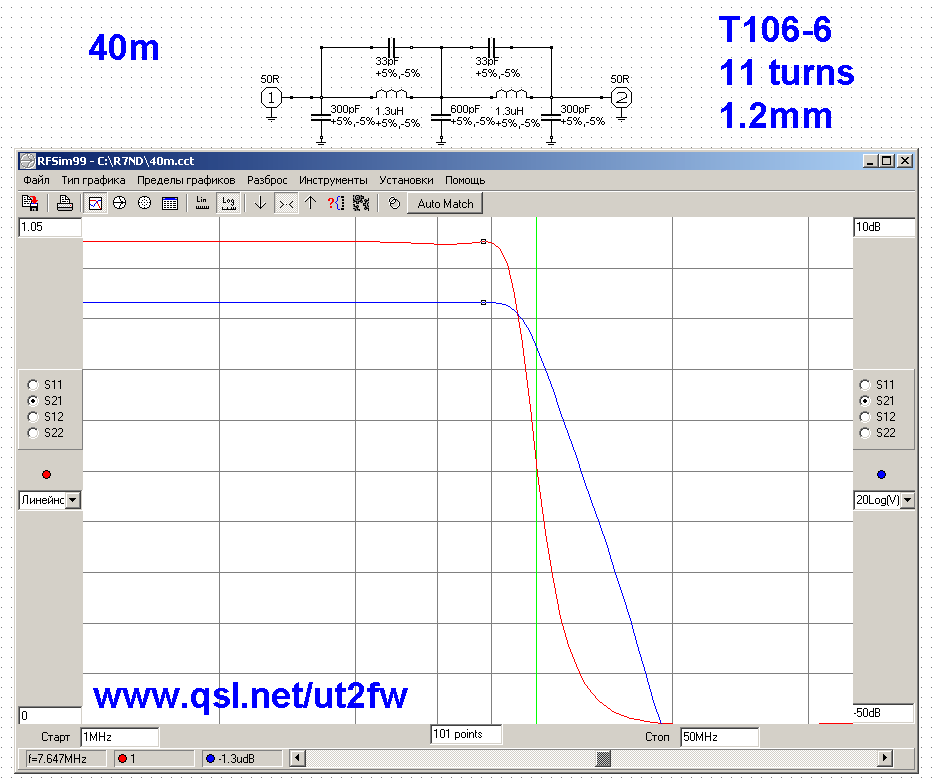Click the tolerance analysis dice icon
Viewport: 933px width, 780px height.
click(x=361, y=203)
